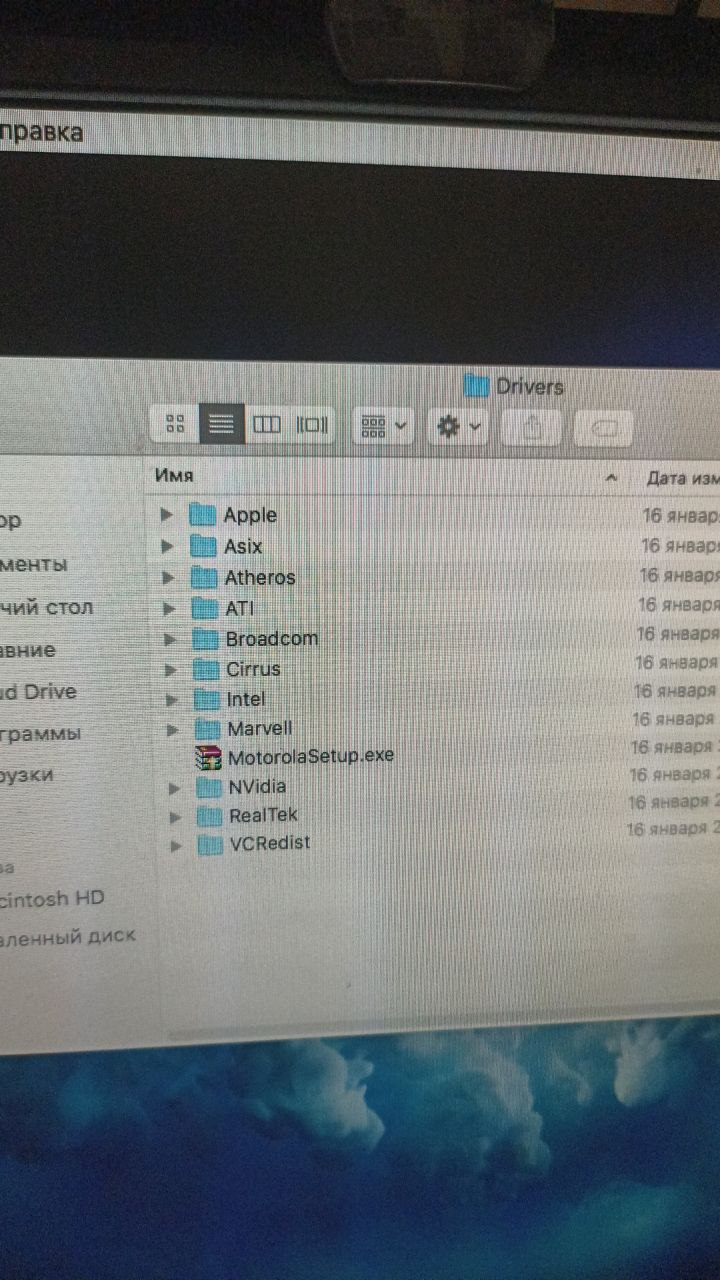
Task: Click the Share toolbar button
Action: (x=533, y=428)
